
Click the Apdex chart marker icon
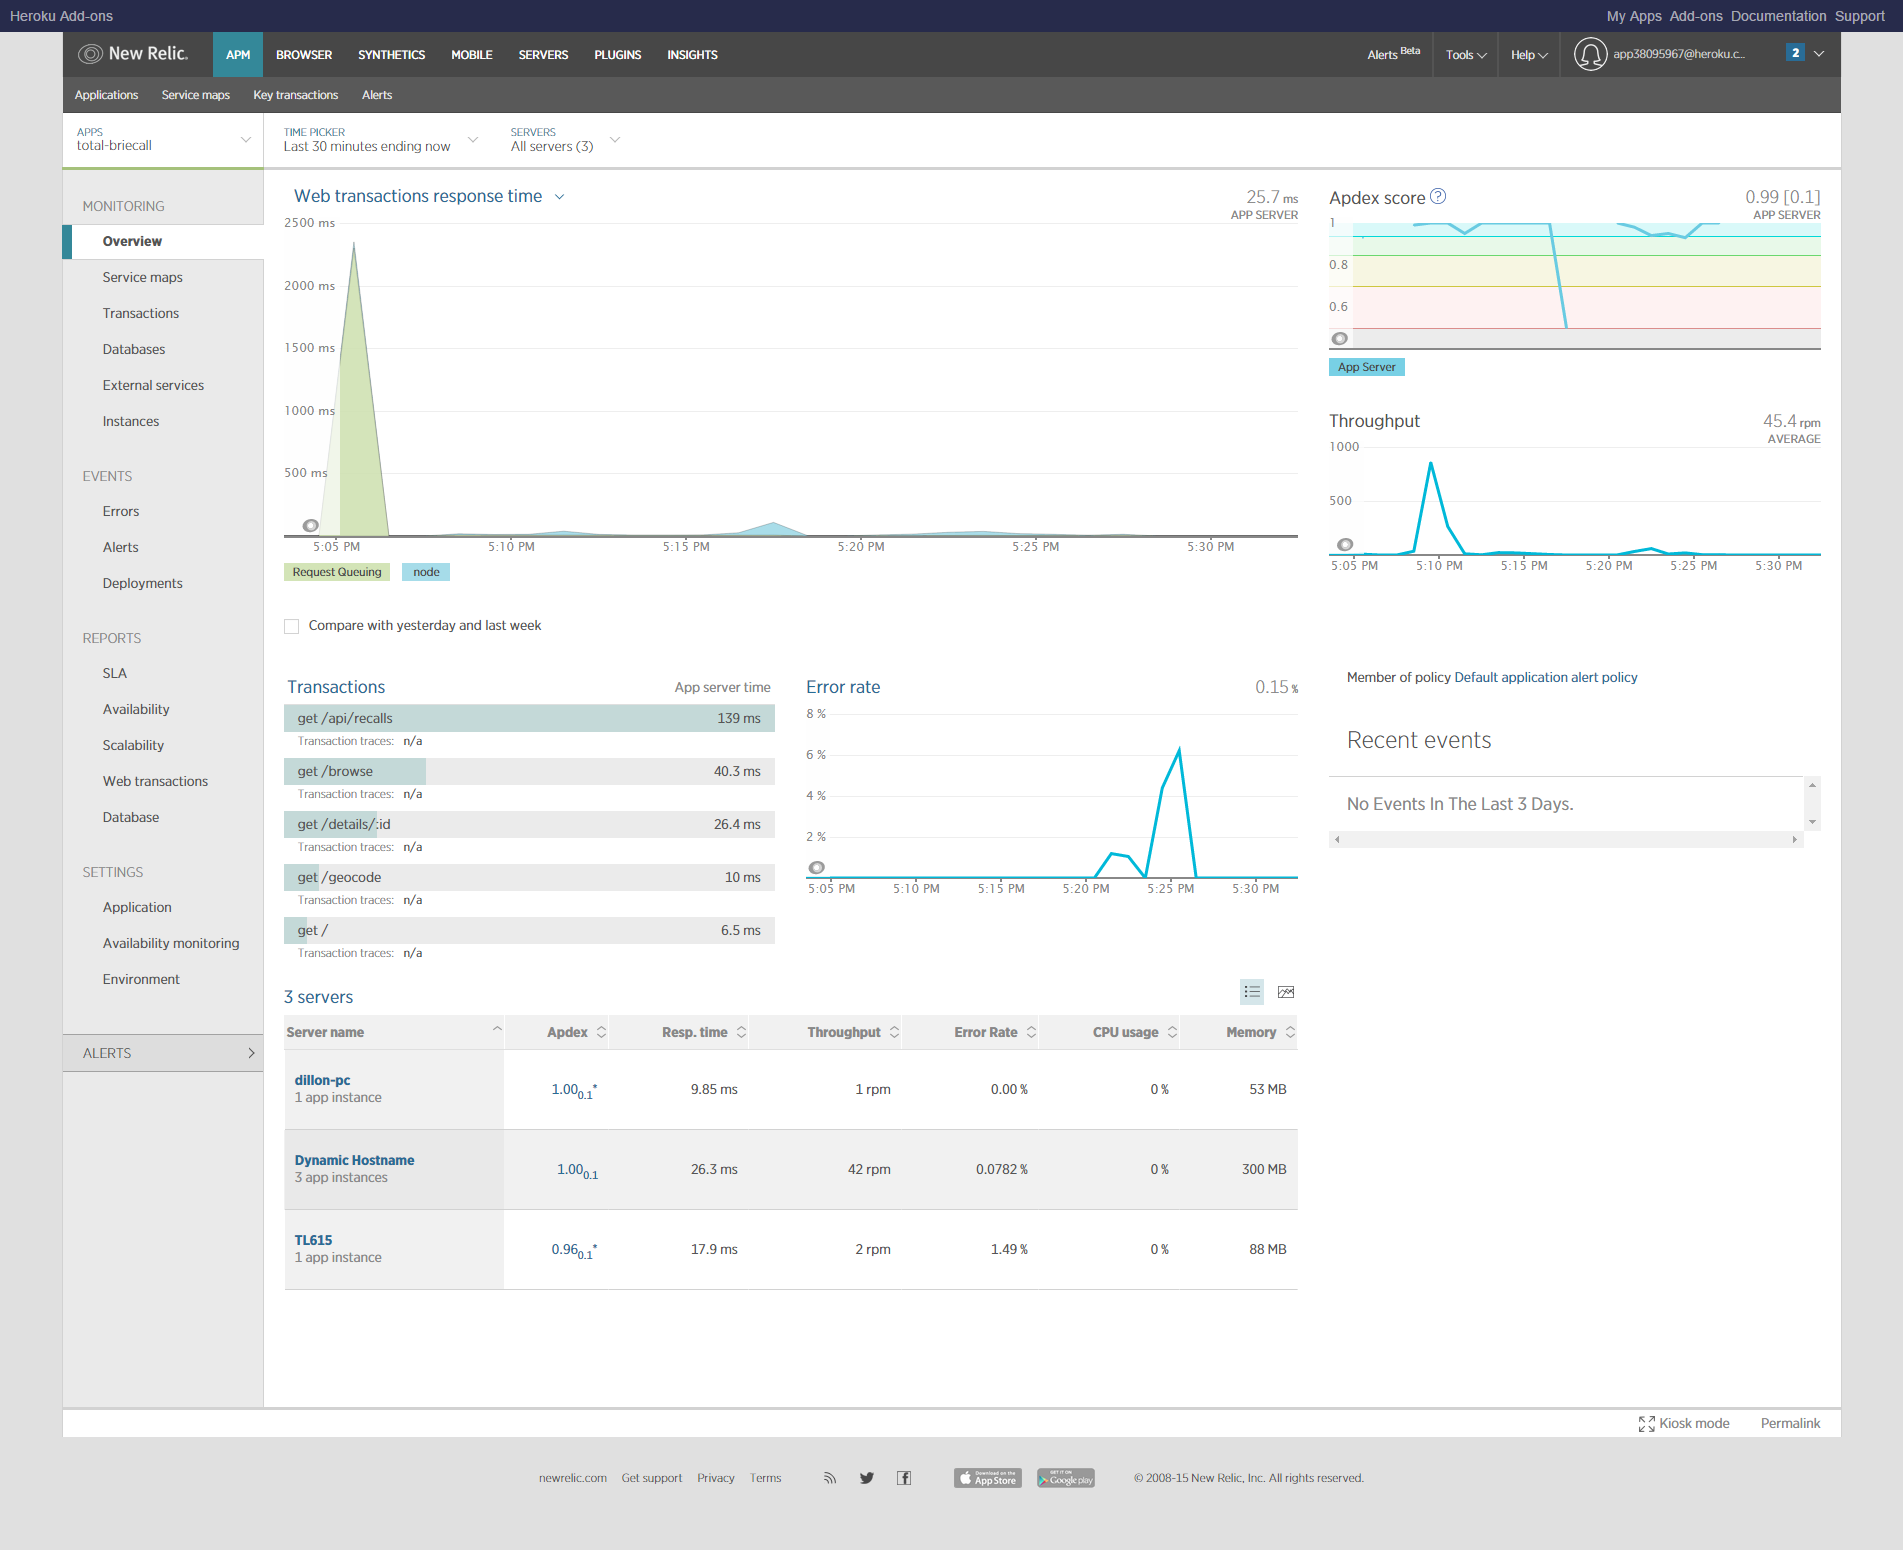pyautogui.click(x=1340, y=338)
